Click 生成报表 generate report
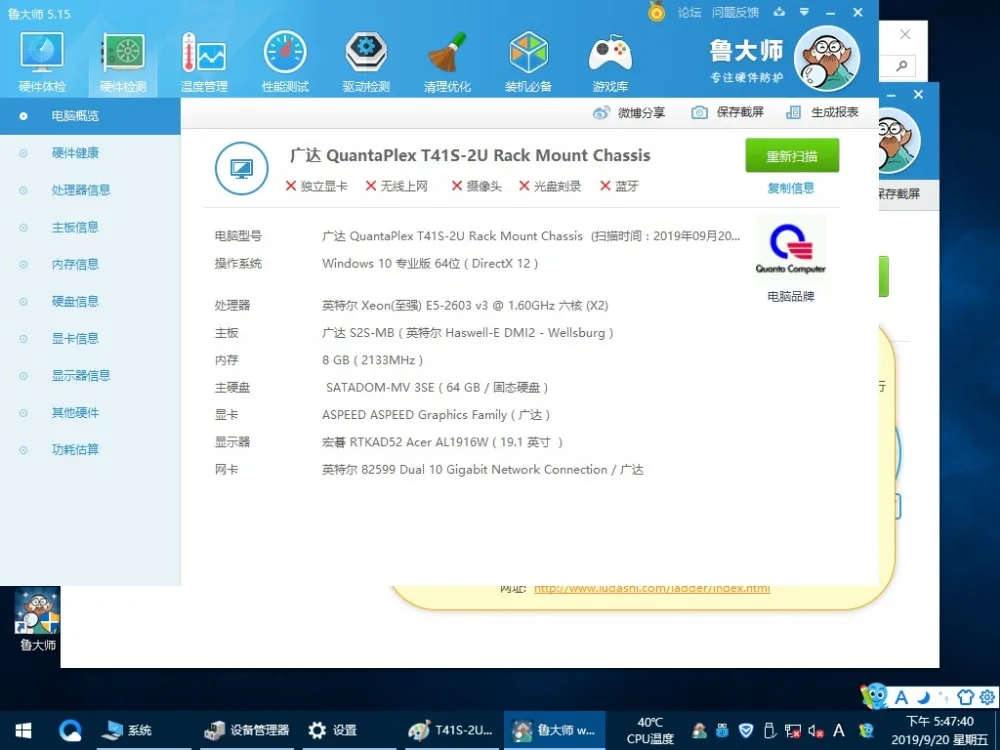Viewport: 1000px width, 750px height. [823, 112]
